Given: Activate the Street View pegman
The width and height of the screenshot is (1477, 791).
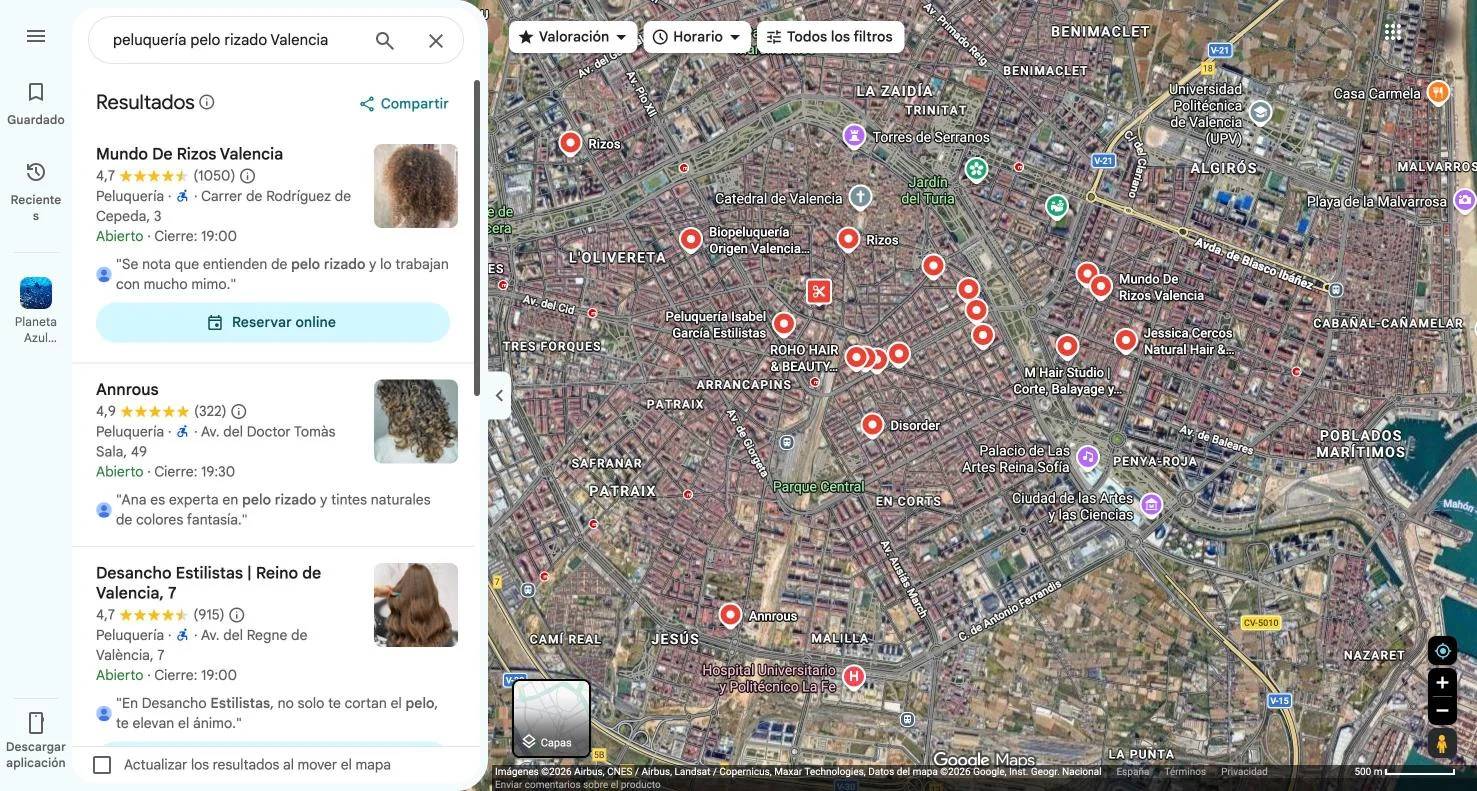Looking at the screenshot, I should point(1442,744).
